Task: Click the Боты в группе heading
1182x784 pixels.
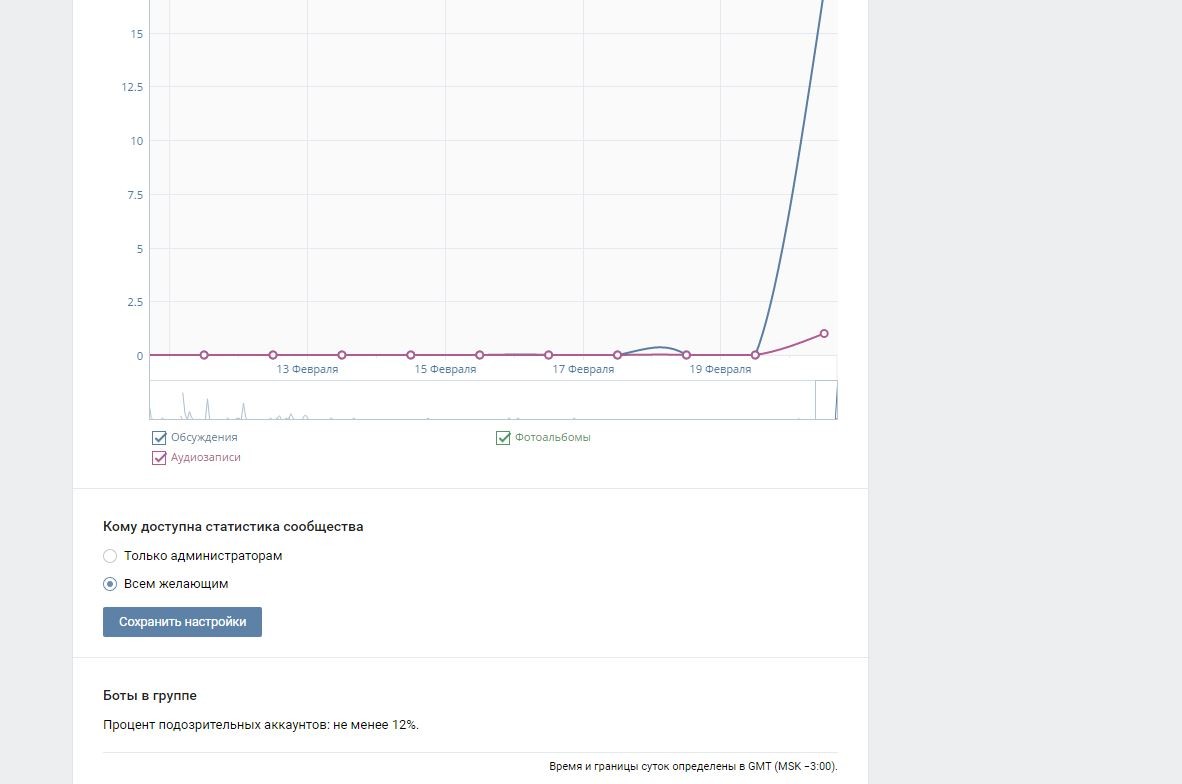Action: tap(150, 696)
